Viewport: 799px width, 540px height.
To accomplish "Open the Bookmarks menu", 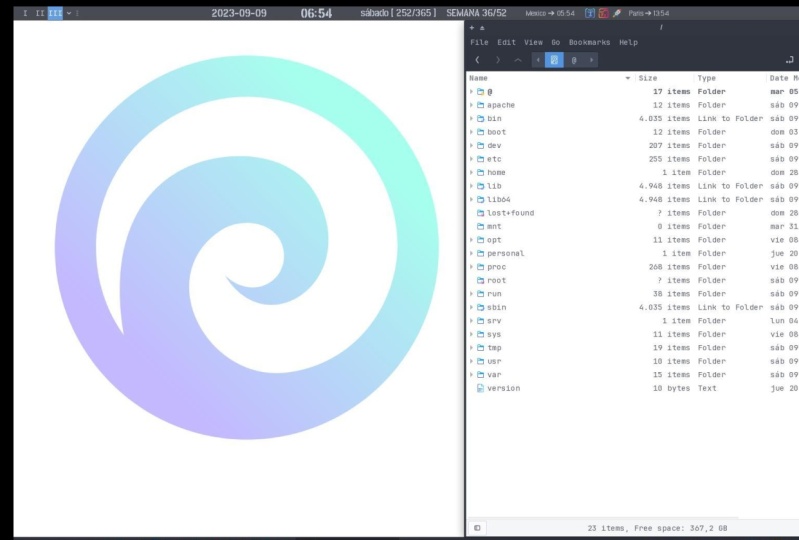I will [590, 42].
